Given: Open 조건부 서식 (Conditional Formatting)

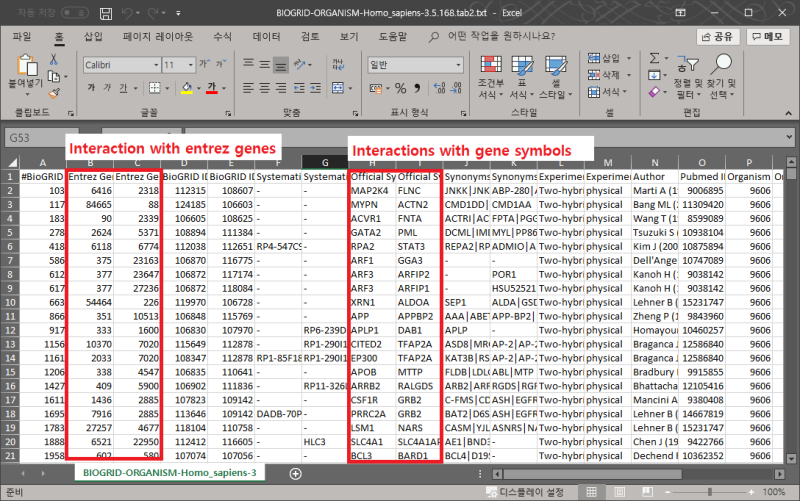Looking at the screenshot, I should point(491,77).
